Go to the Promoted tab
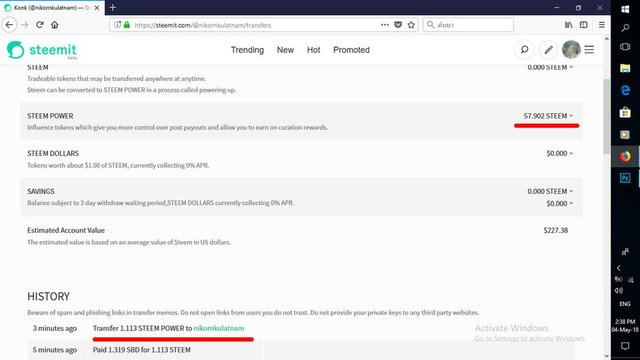 point(351,50)
